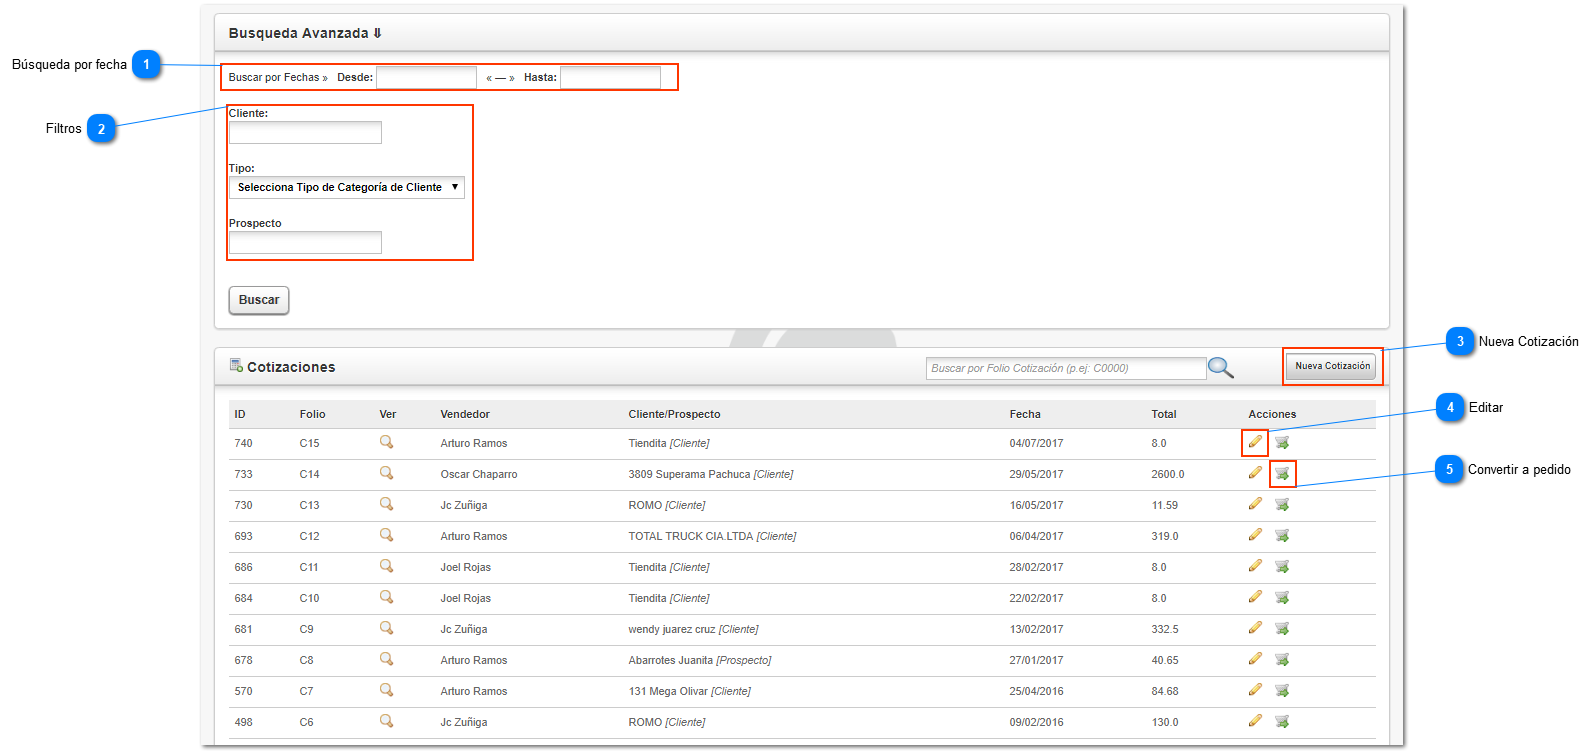The image size is (1595, 754).
Task: Convert quotation C12 to order
Action: (x=1282, y=535)
